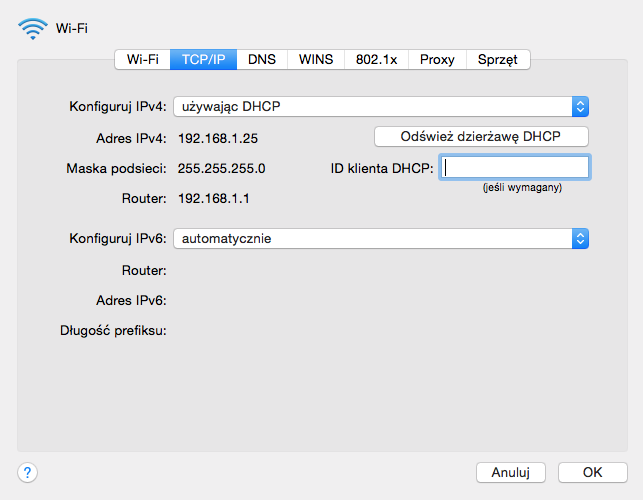
Task: Click the IPv4 address 192.168.1.25
Action: pyautogui.click(x=217, y=138)
